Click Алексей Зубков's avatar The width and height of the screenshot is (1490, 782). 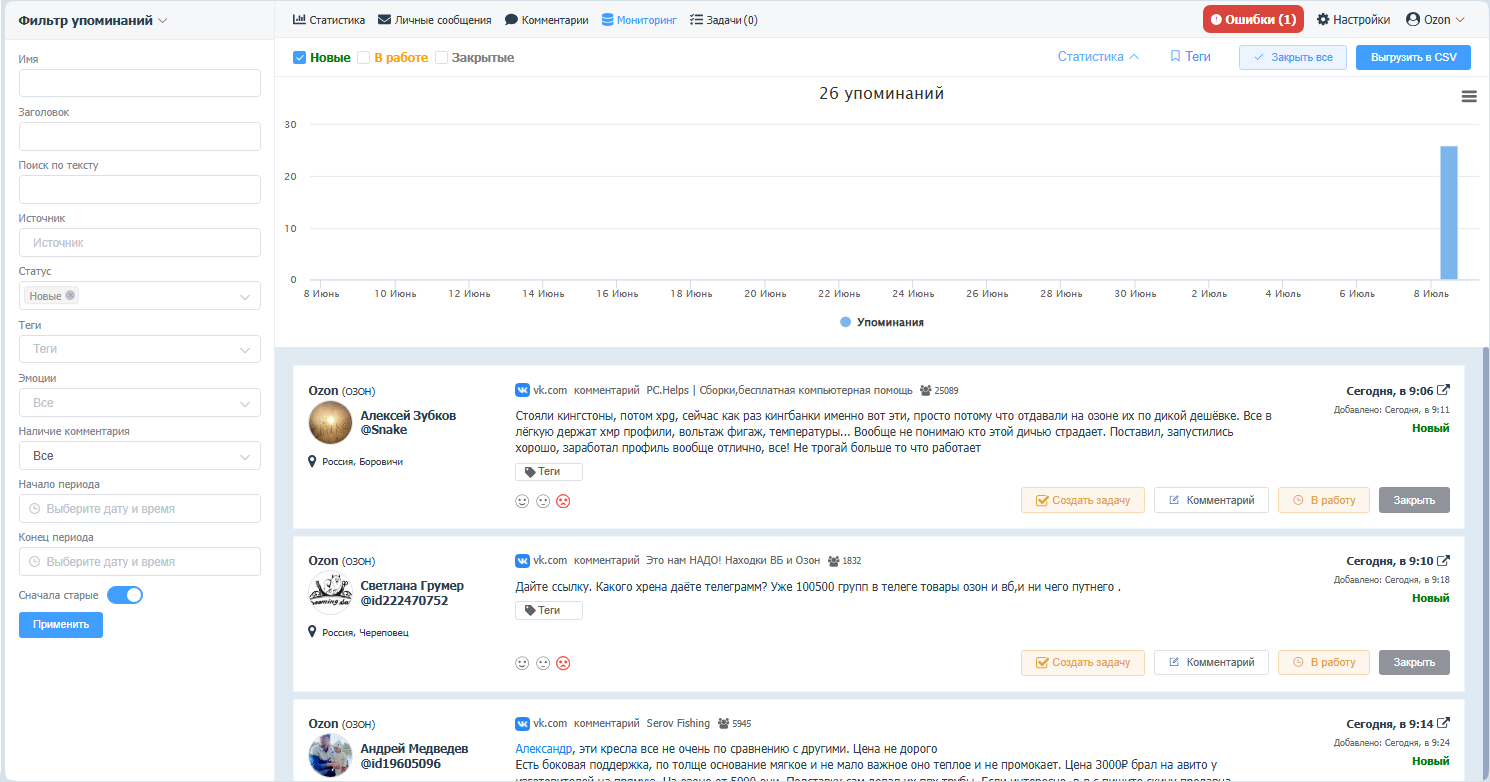(330, 422)
